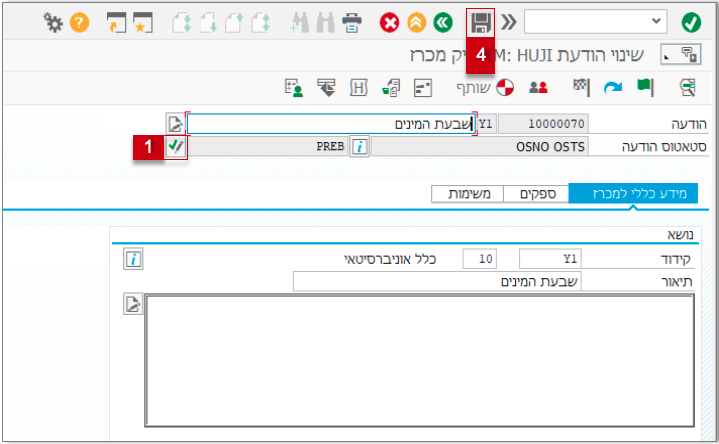This screenshot has height=444, width=719.
Task: Click the green flag icon
Action: click(645, 87)
